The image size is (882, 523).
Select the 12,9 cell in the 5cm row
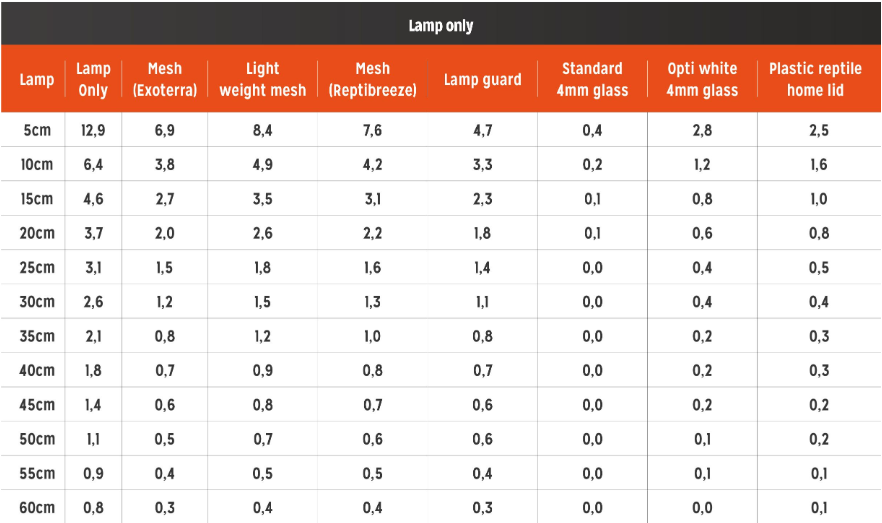pyautogui.click(x=93, y=130)
